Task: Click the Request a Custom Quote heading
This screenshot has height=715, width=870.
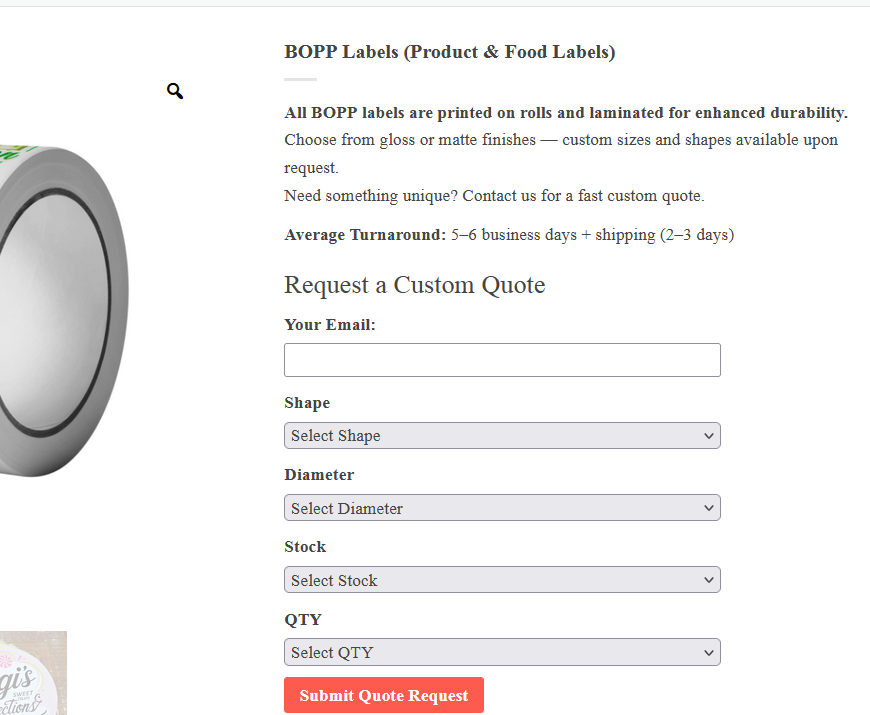Action: pyautogui.click(x=414, y=285)
